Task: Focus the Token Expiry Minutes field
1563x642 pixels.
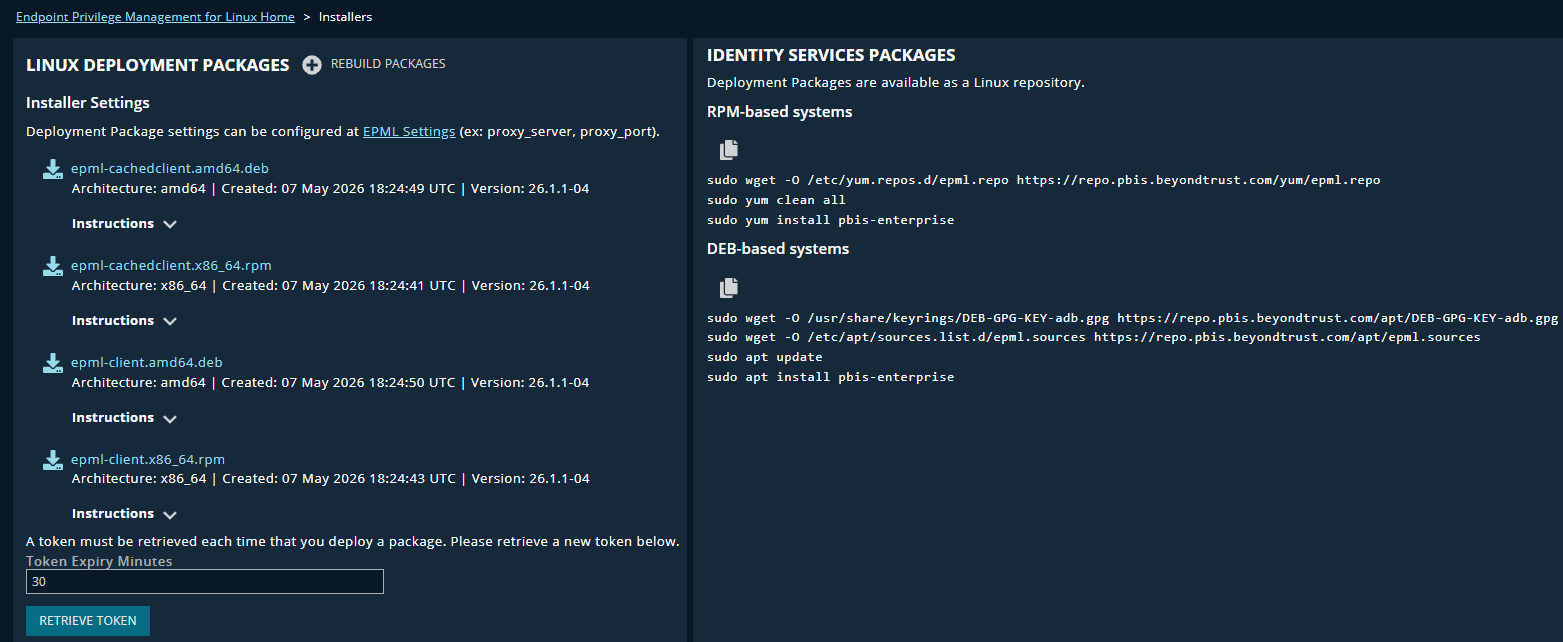Action: 205,582
